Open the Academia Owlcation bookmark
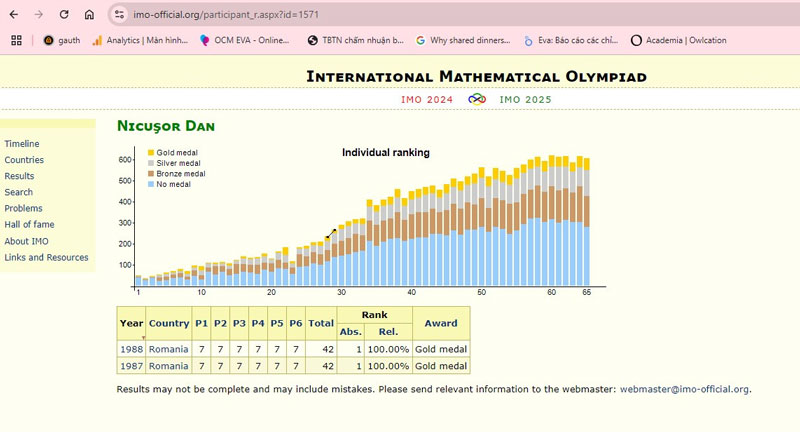Image resolution: width=800 pixels, height=432 pixels. tap(679, 40)
